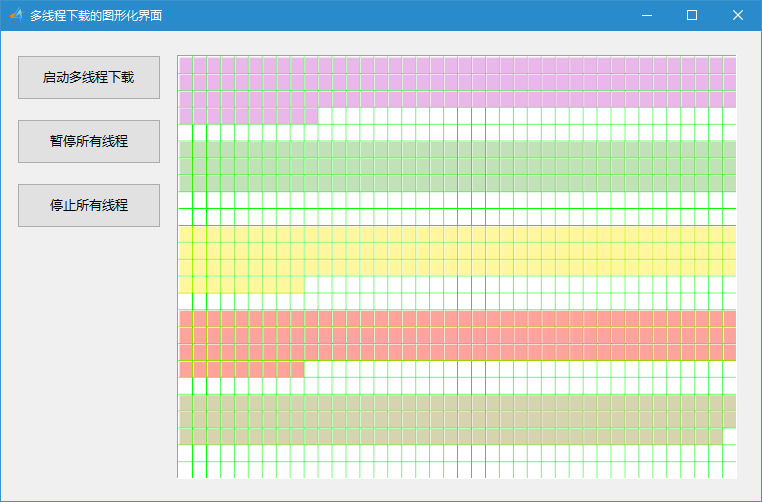The height and width of the screenshot is (502, 762).
Task: Close the 多线程下载的图形化界面 window
Action: (737, 16)
